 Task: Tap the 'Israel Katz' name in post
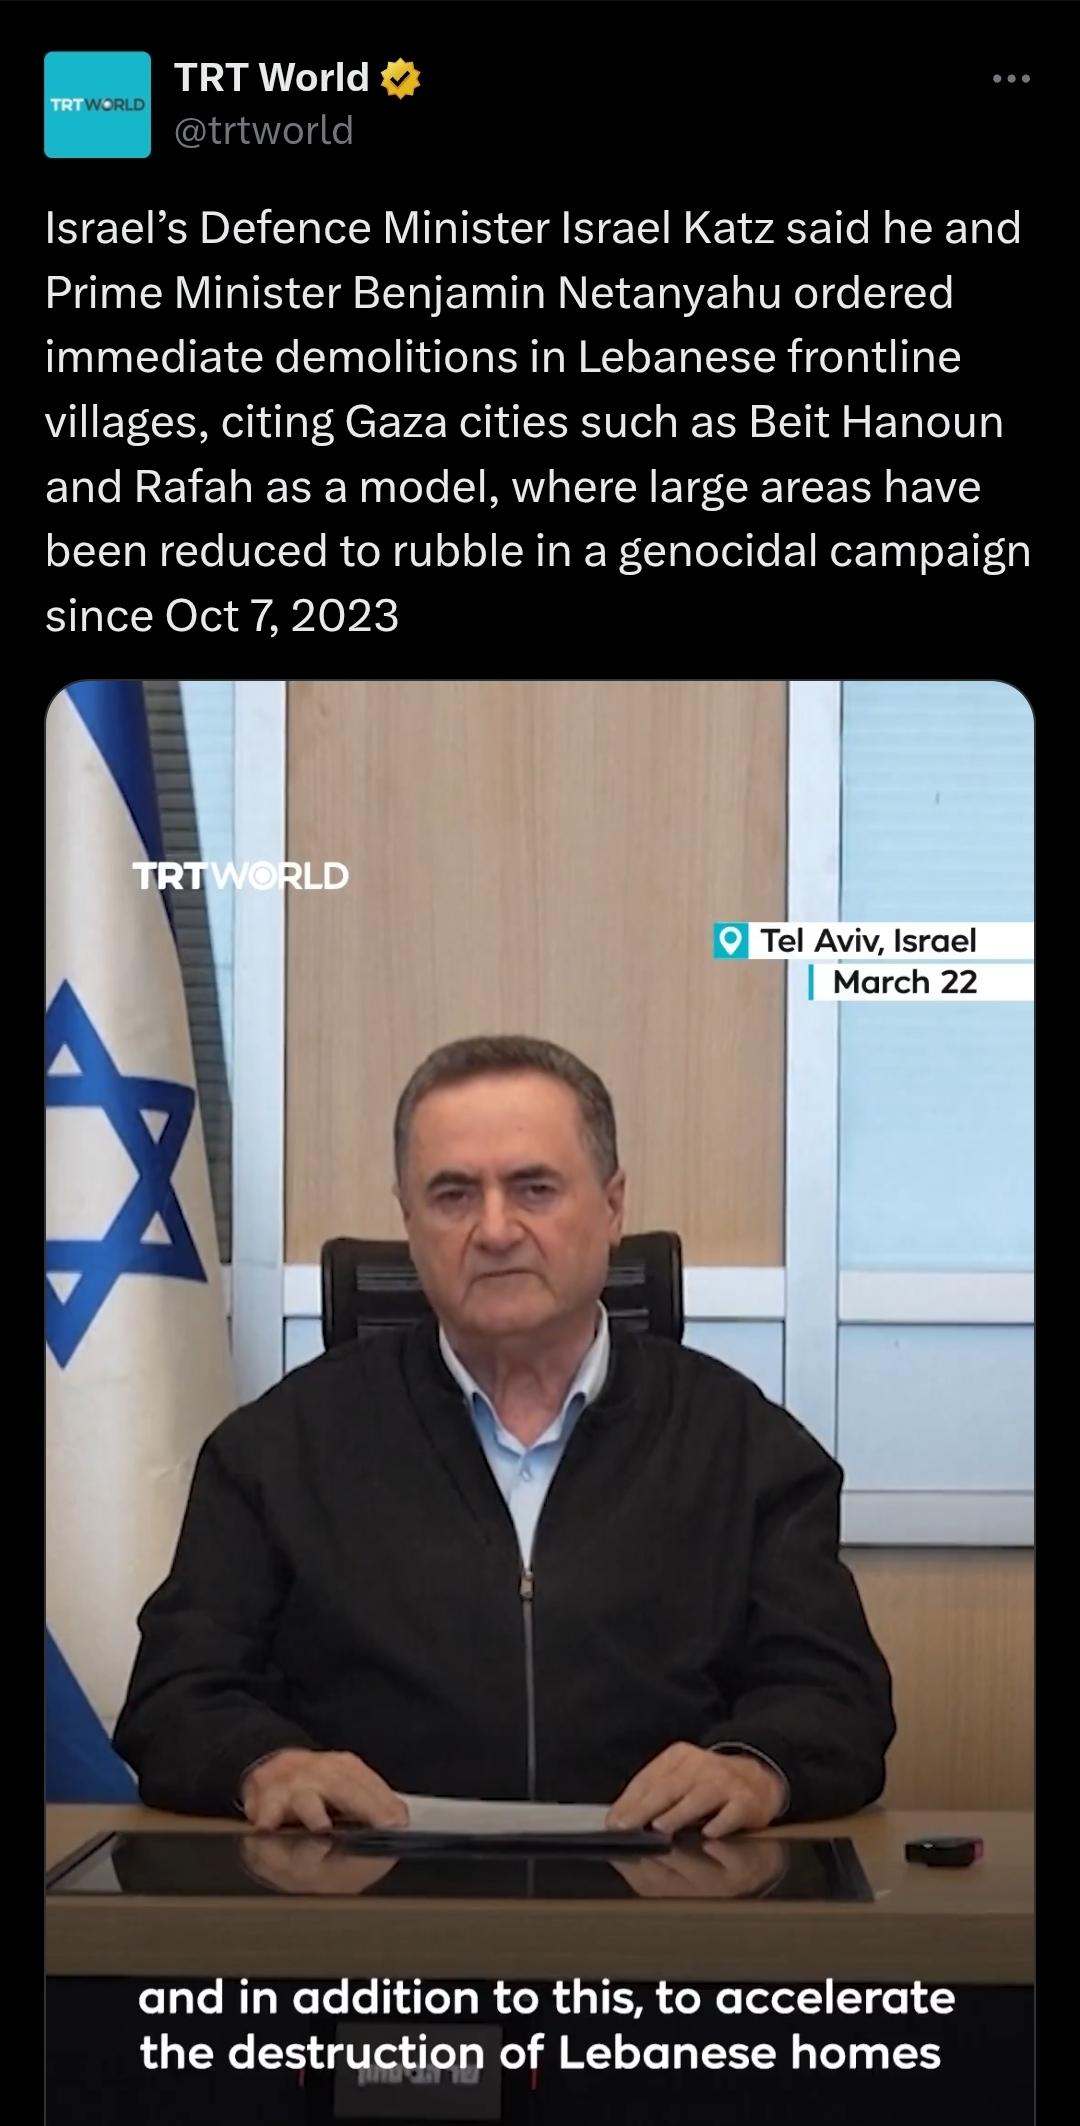click(x=669, y=228)
